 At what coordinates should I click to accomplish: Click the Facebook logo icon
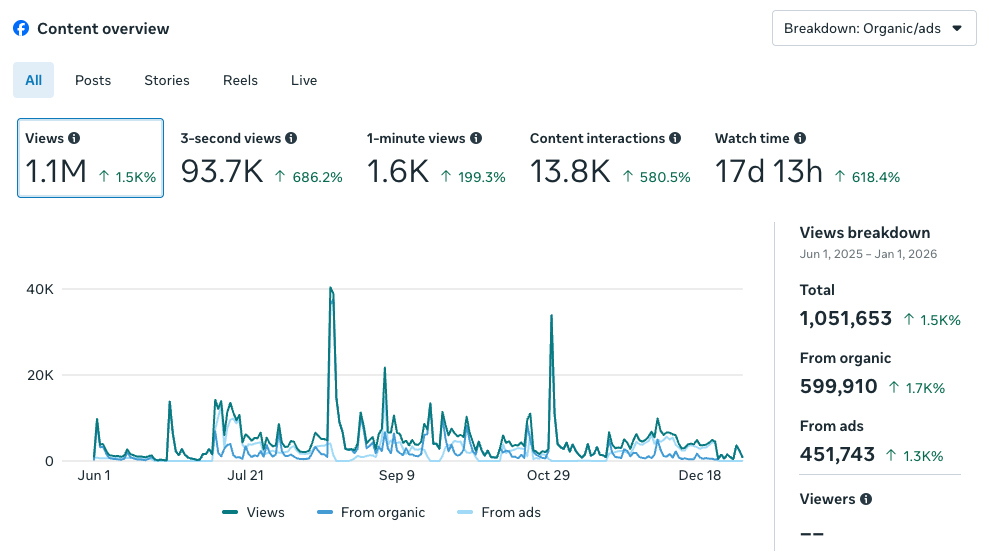pos(21,29)
